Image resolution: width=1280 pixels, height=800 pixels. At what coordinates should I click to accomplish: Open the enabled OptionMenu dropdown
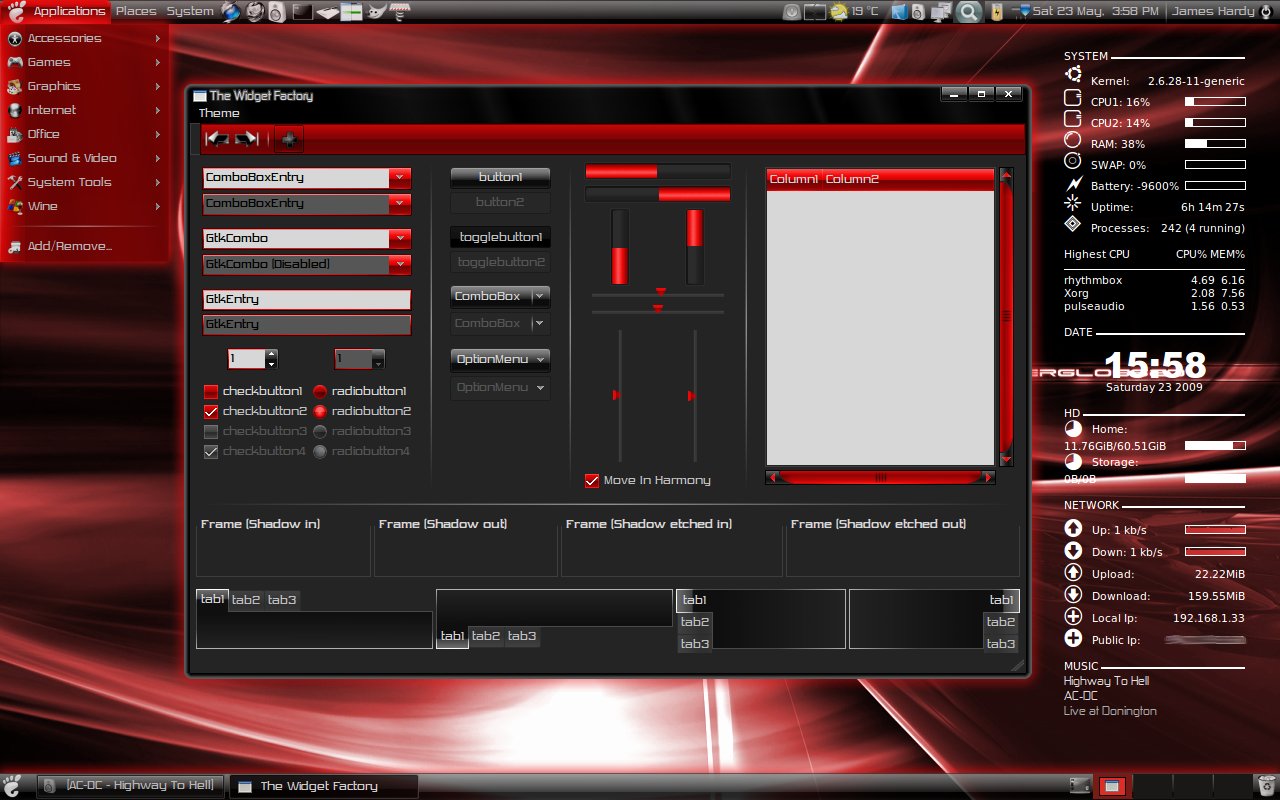click(x=500, y=359)
